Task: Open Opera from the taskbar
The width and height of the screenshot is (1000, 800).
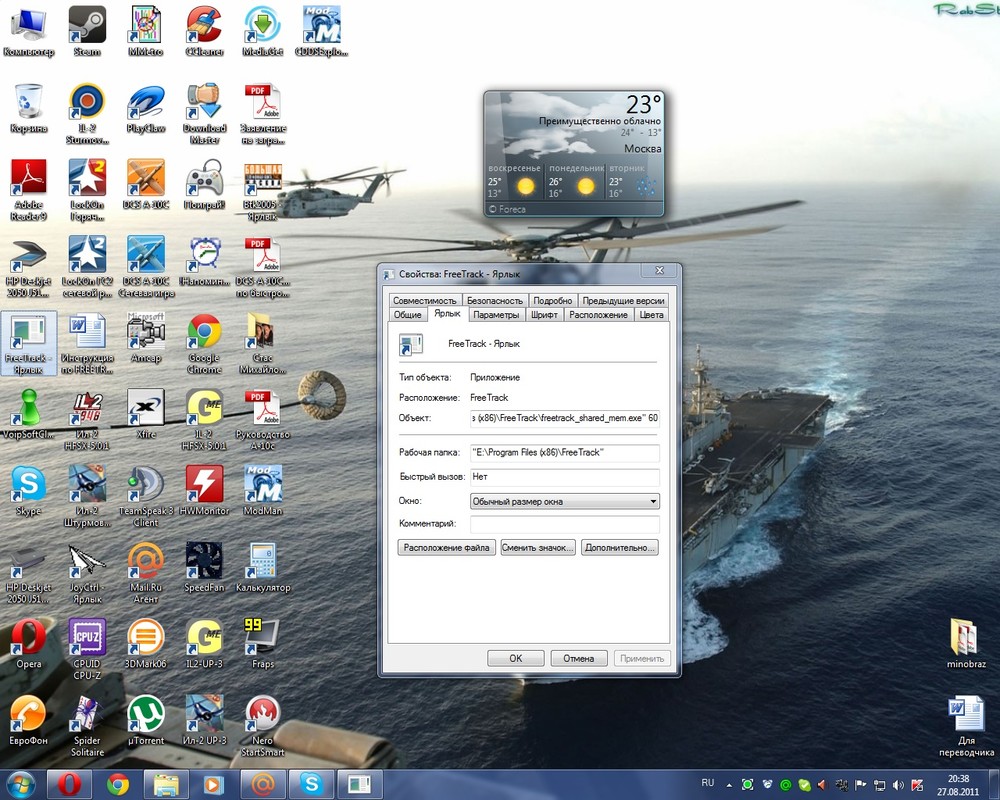Action: pyautogui.click(x=69, y=783)
